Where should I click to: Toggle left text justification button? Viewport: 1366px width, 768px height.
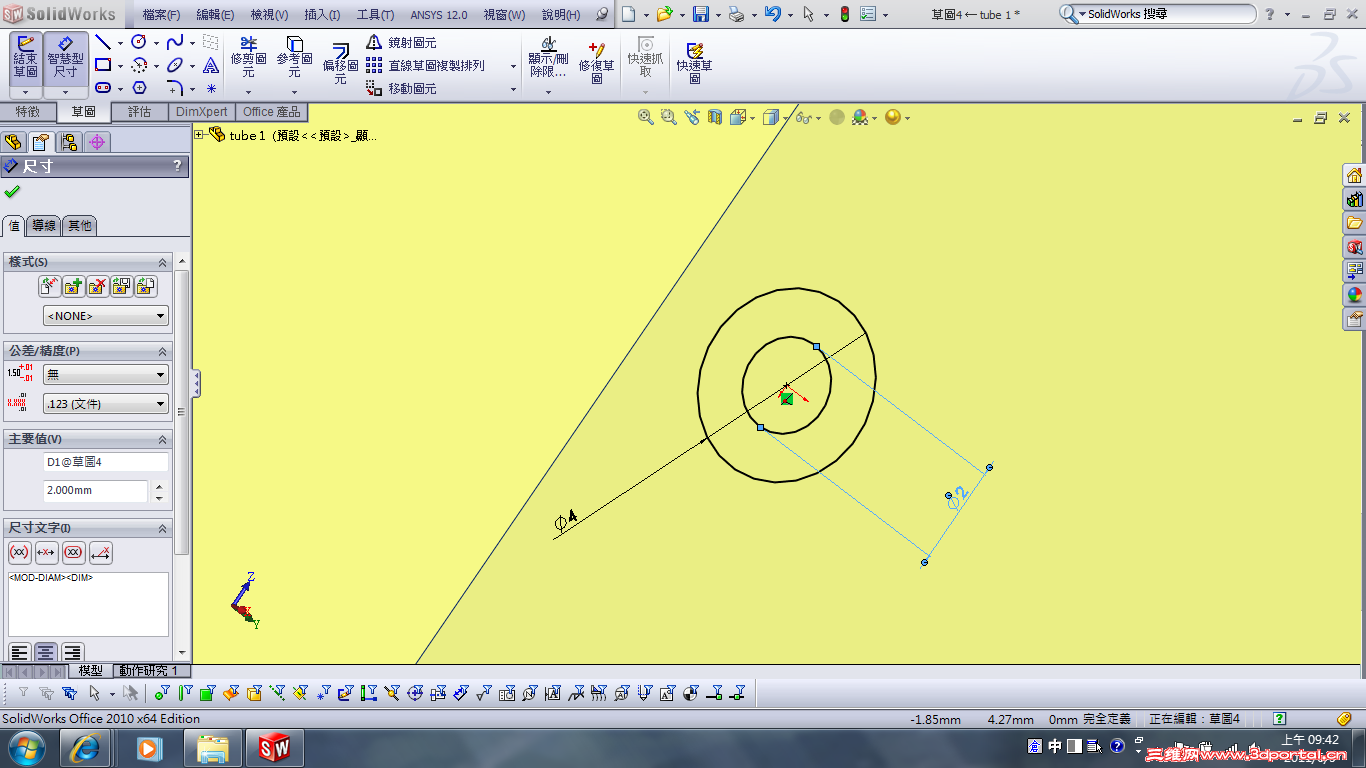(20, 652)
